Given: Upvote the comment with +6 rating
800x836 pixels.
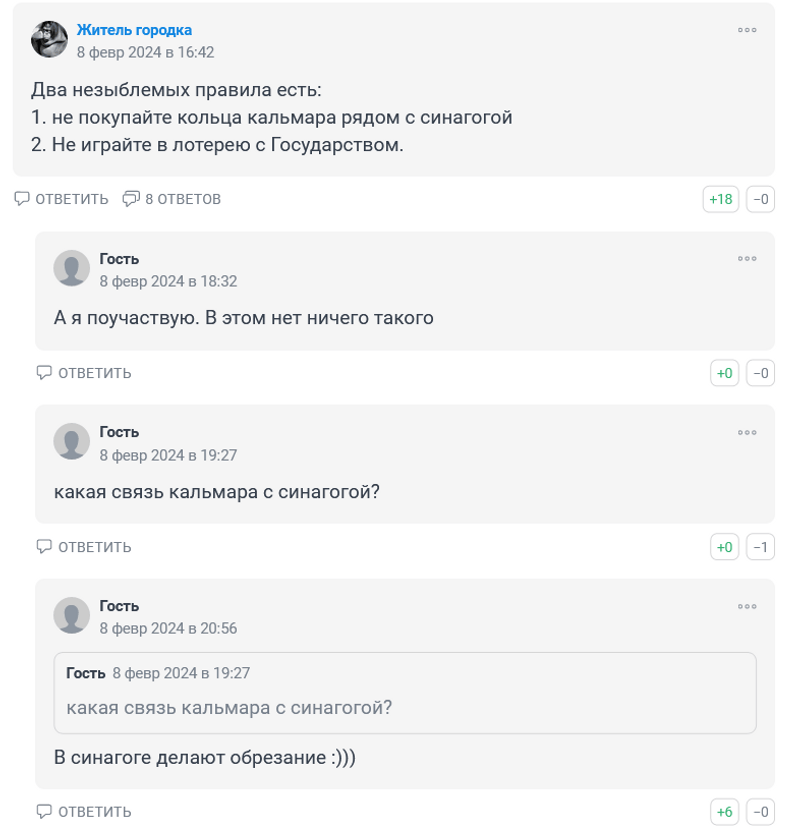Looking at the screenshot, I should [724, 811].
